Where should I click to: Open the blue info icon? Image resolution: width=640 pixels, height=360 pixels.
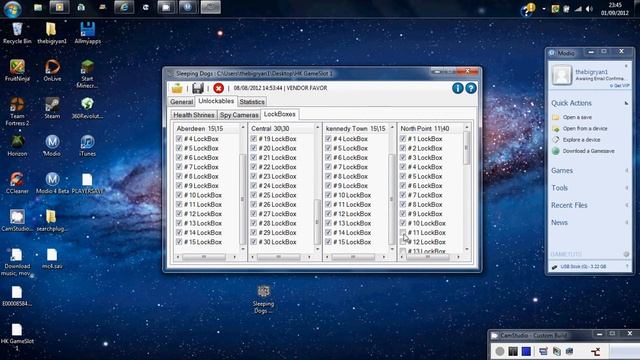[458, 88]
